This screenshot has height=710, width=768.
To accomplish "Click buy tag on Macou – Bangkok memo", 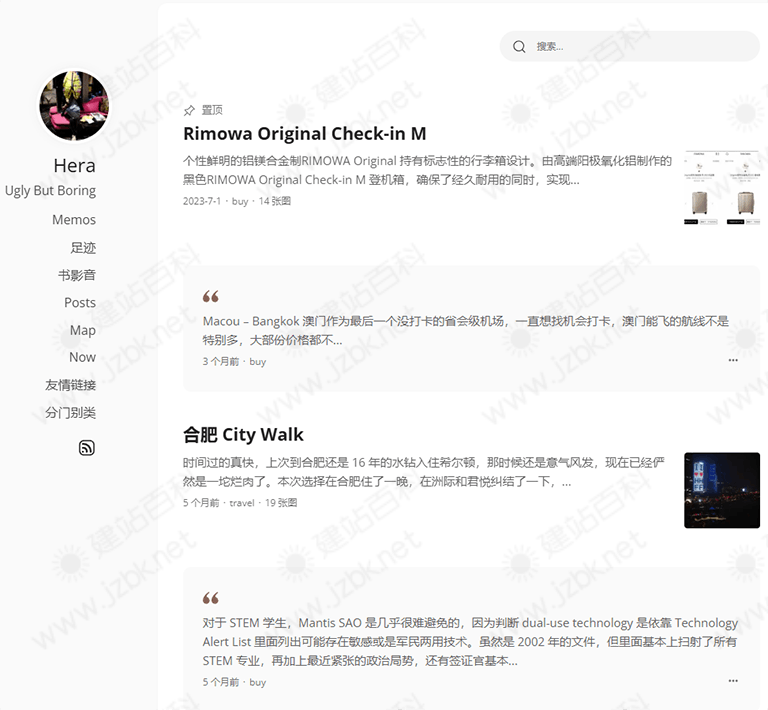I will [x=258, y=362].
